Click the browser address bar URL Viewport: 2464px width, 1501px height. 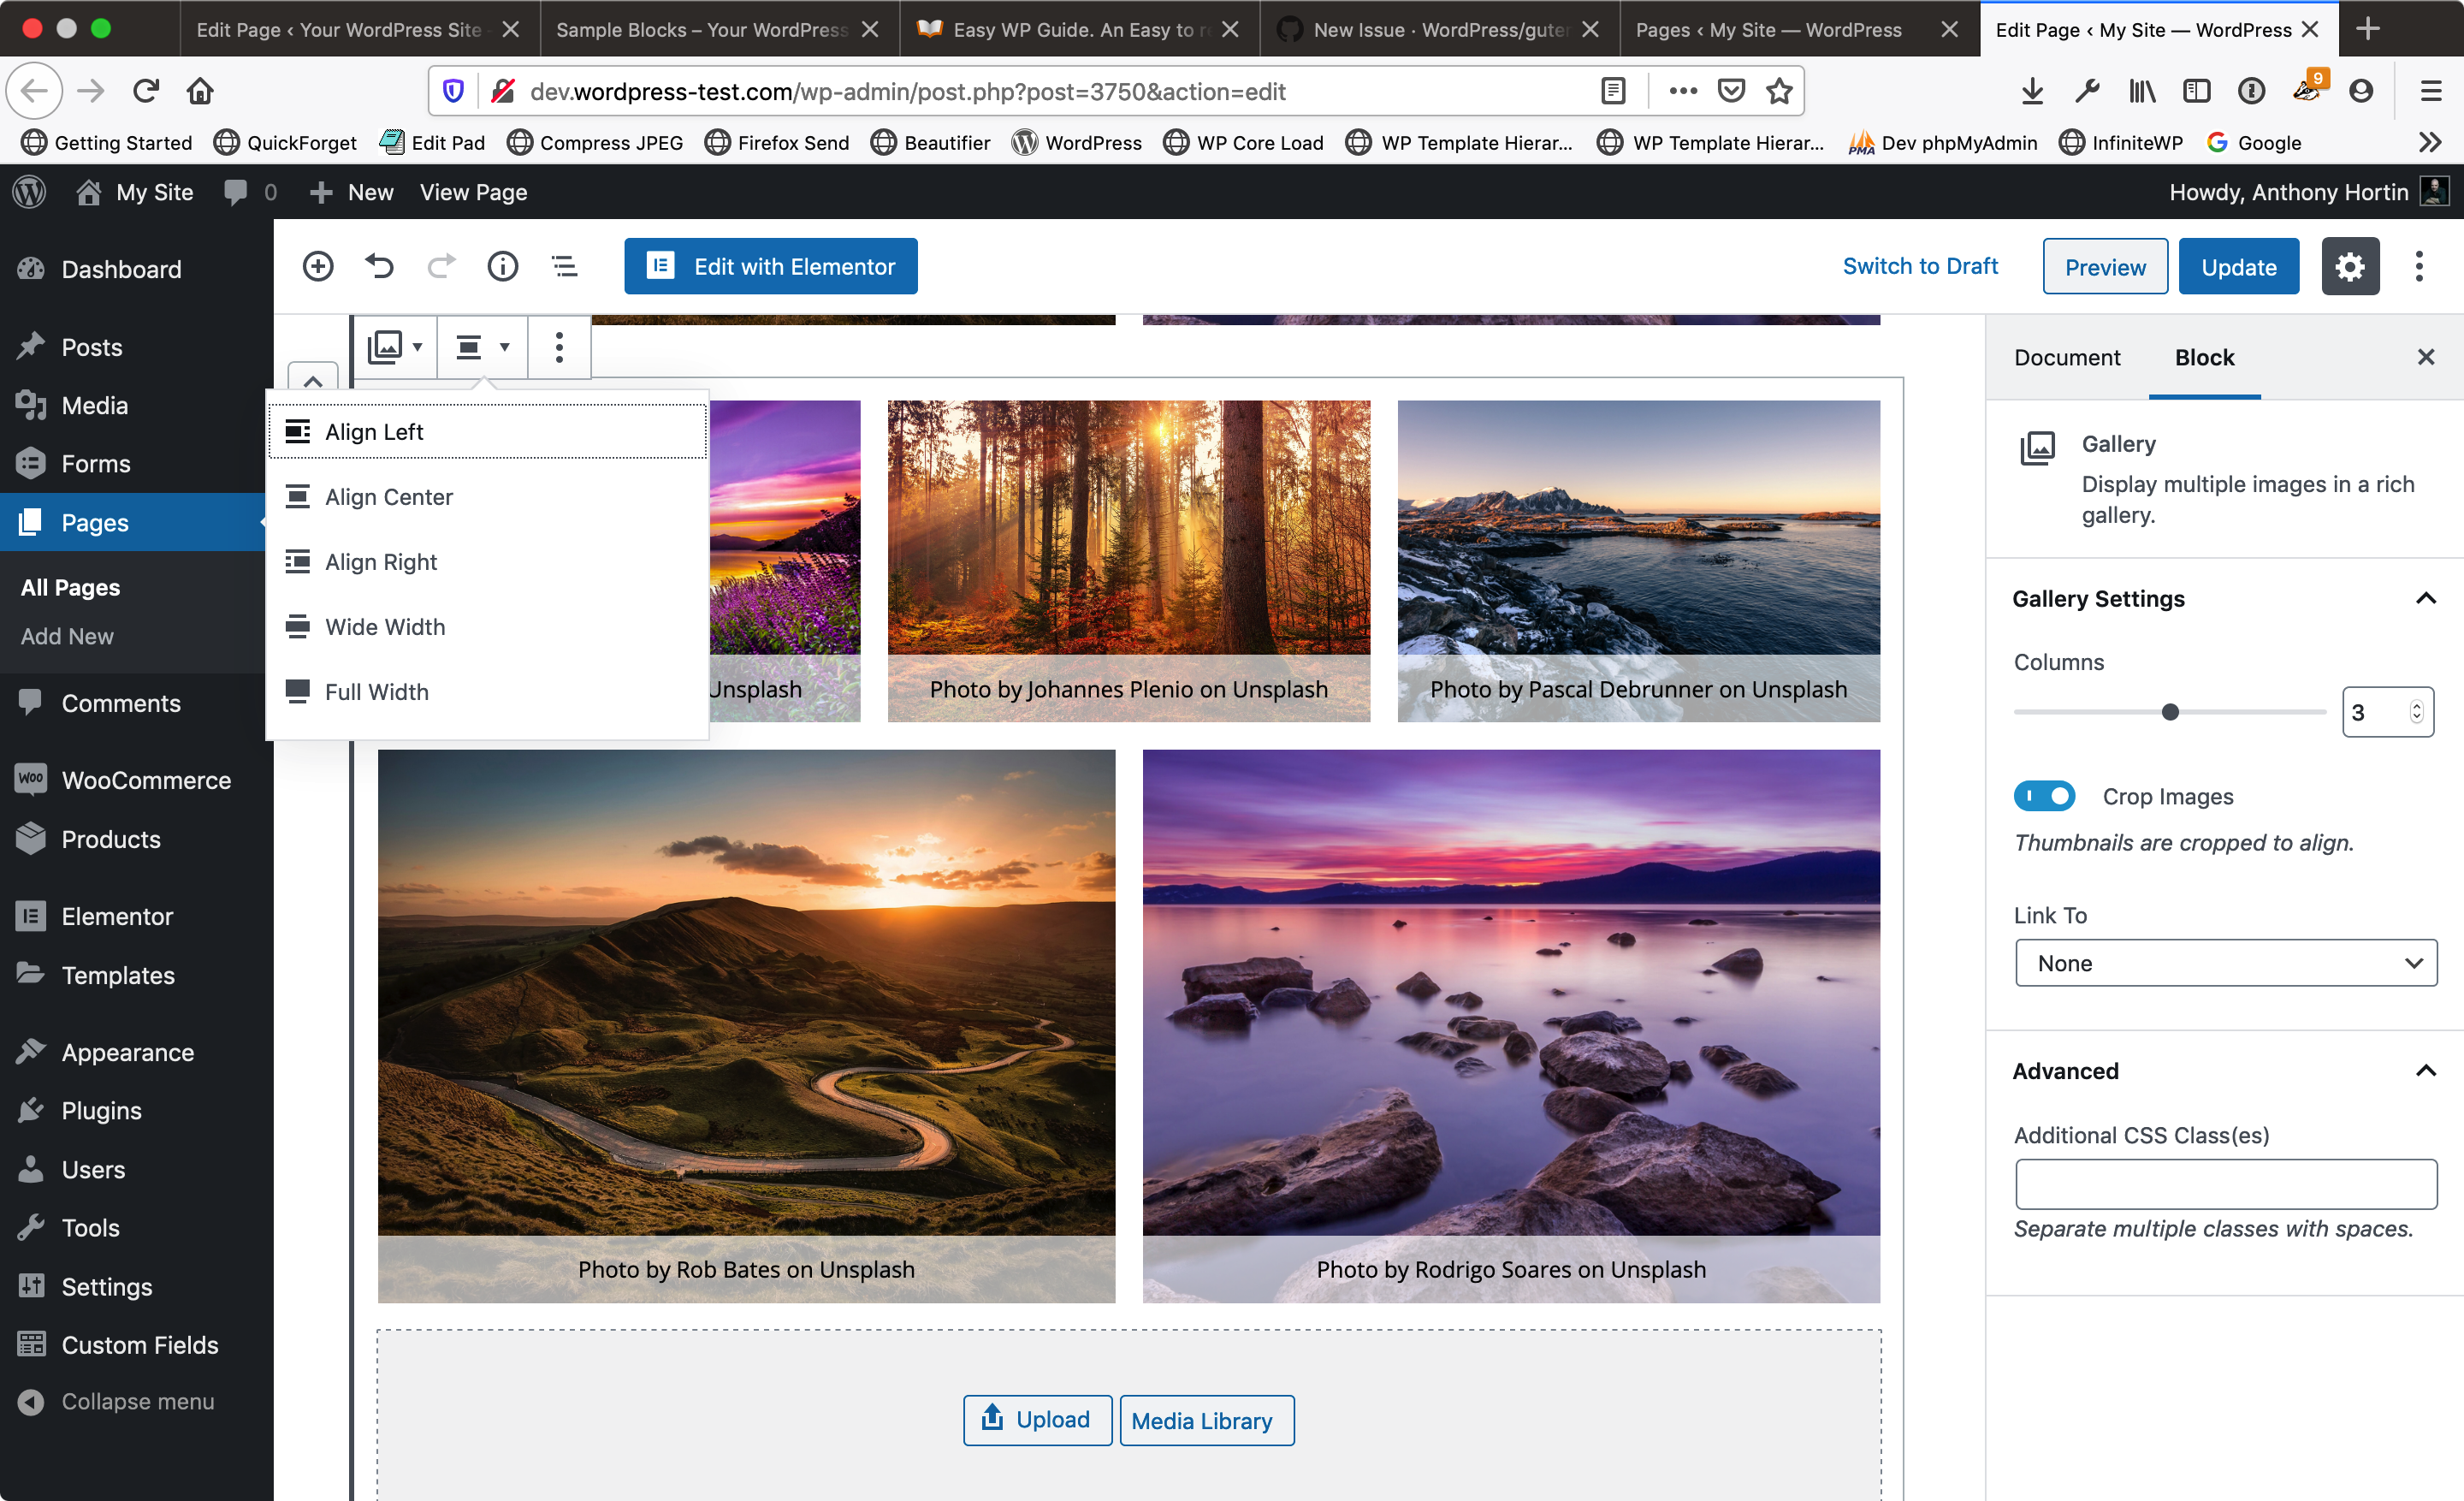coord(906,91)
